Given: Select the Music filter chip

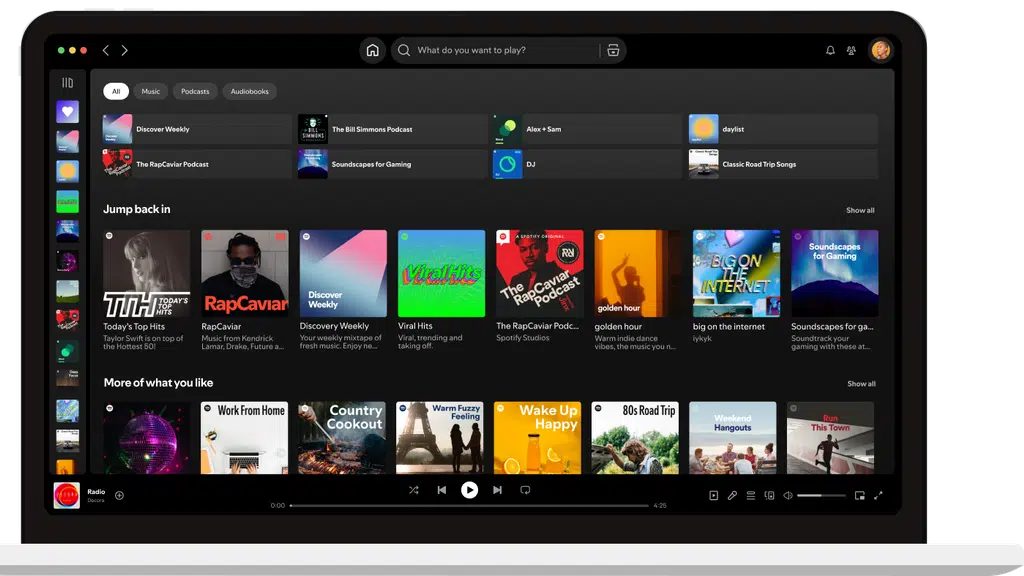Looking at the screenshot, I should coord(150,91).
